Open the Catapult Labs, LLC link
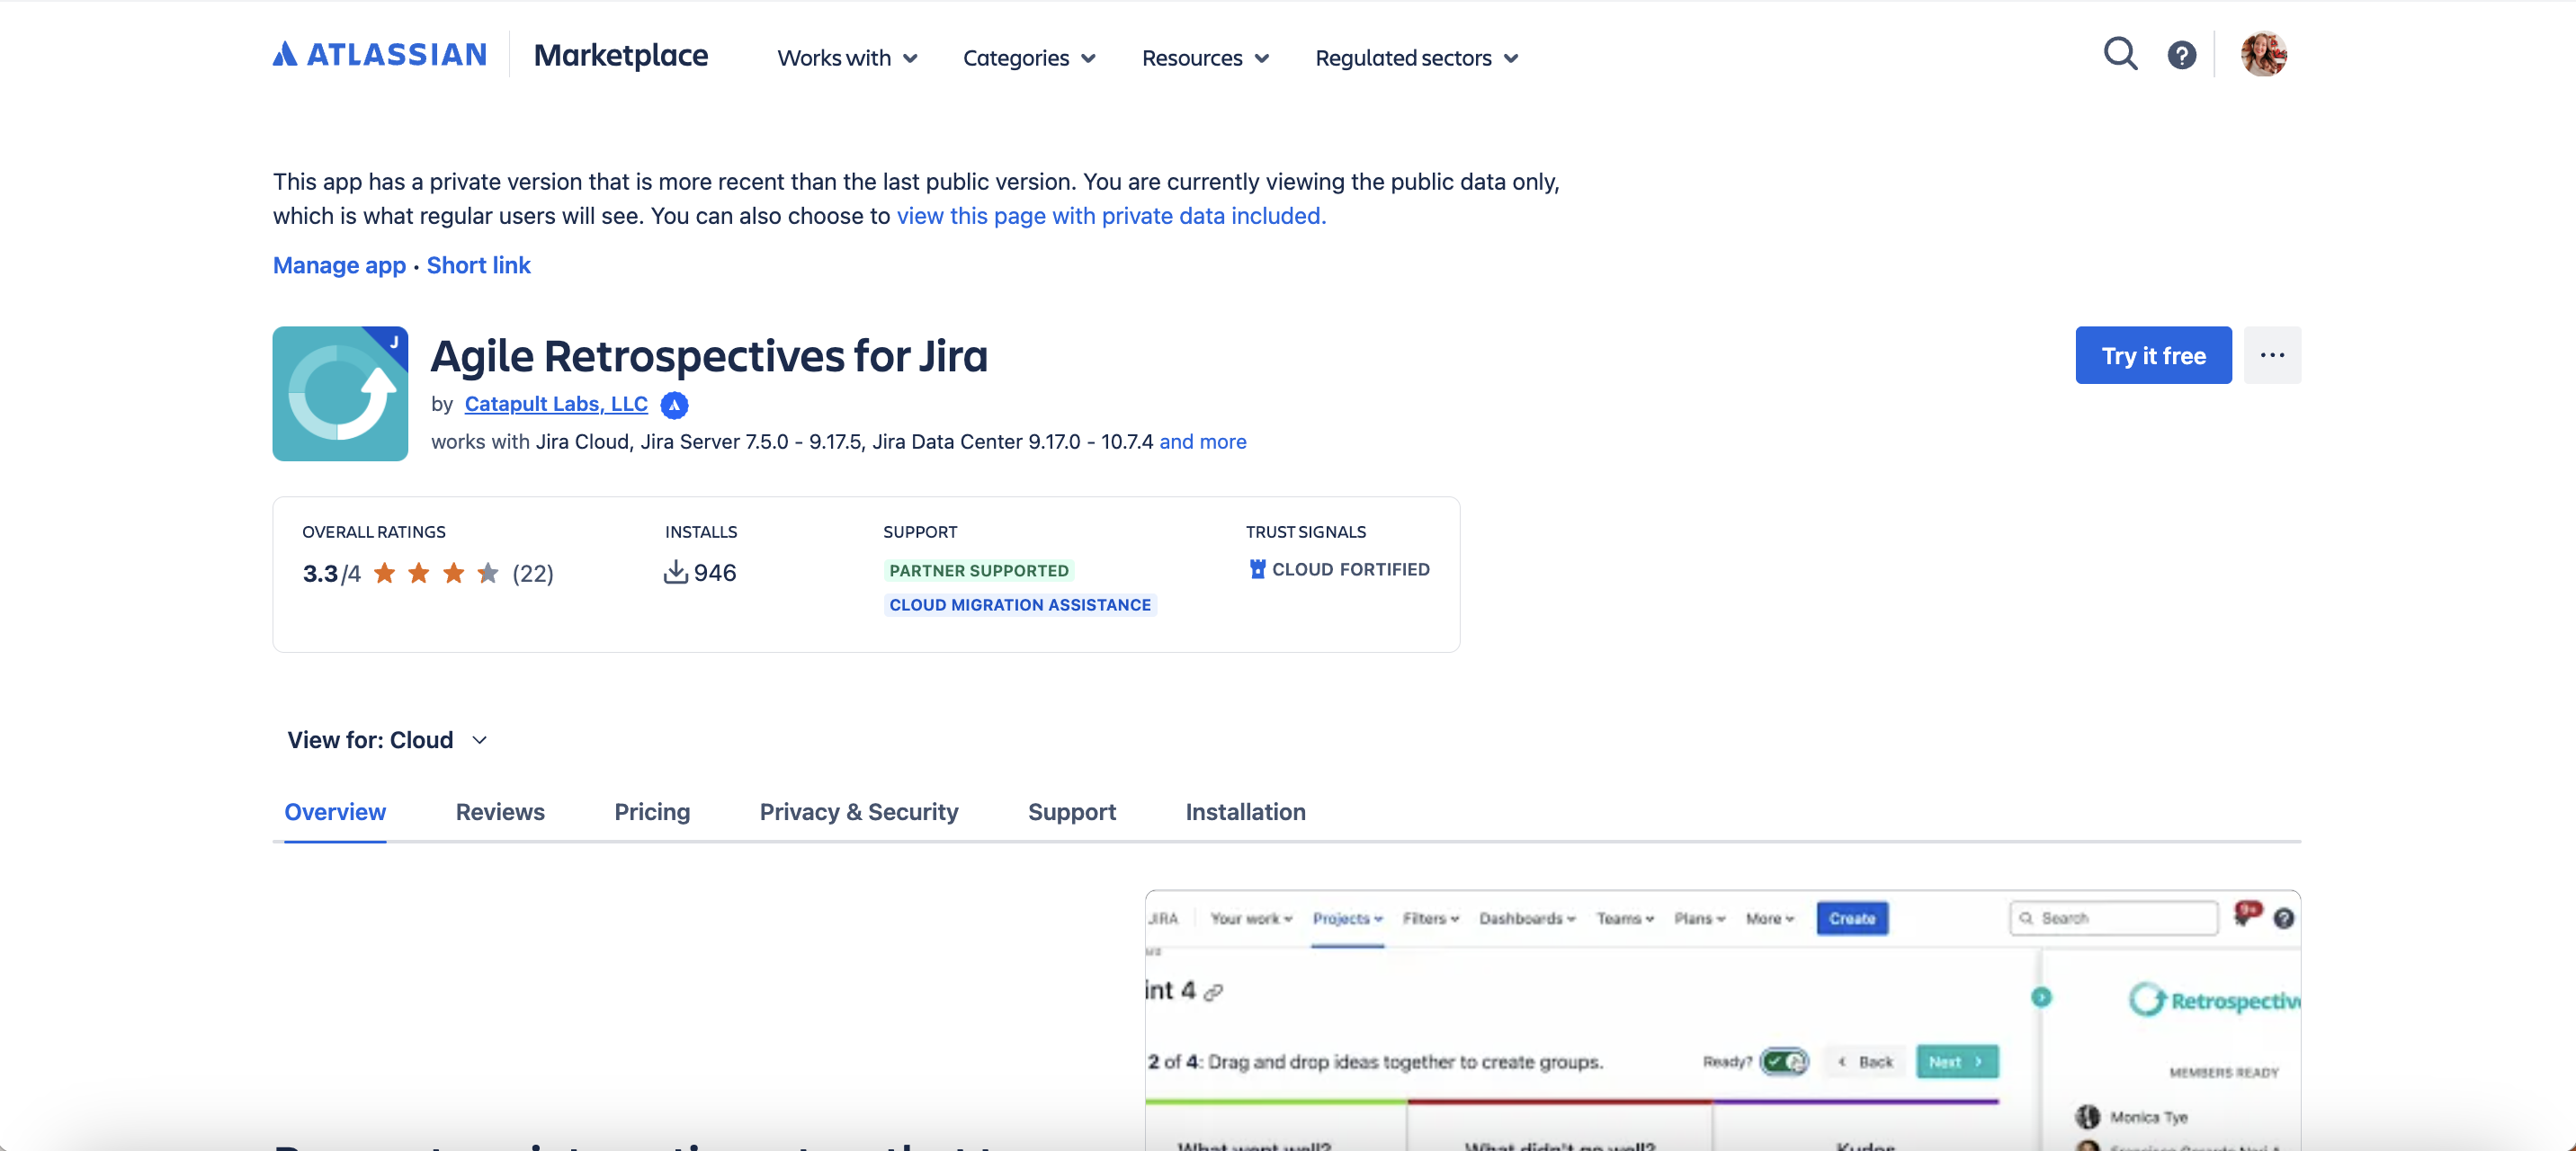2576x1151 pixels. point(555,404)
